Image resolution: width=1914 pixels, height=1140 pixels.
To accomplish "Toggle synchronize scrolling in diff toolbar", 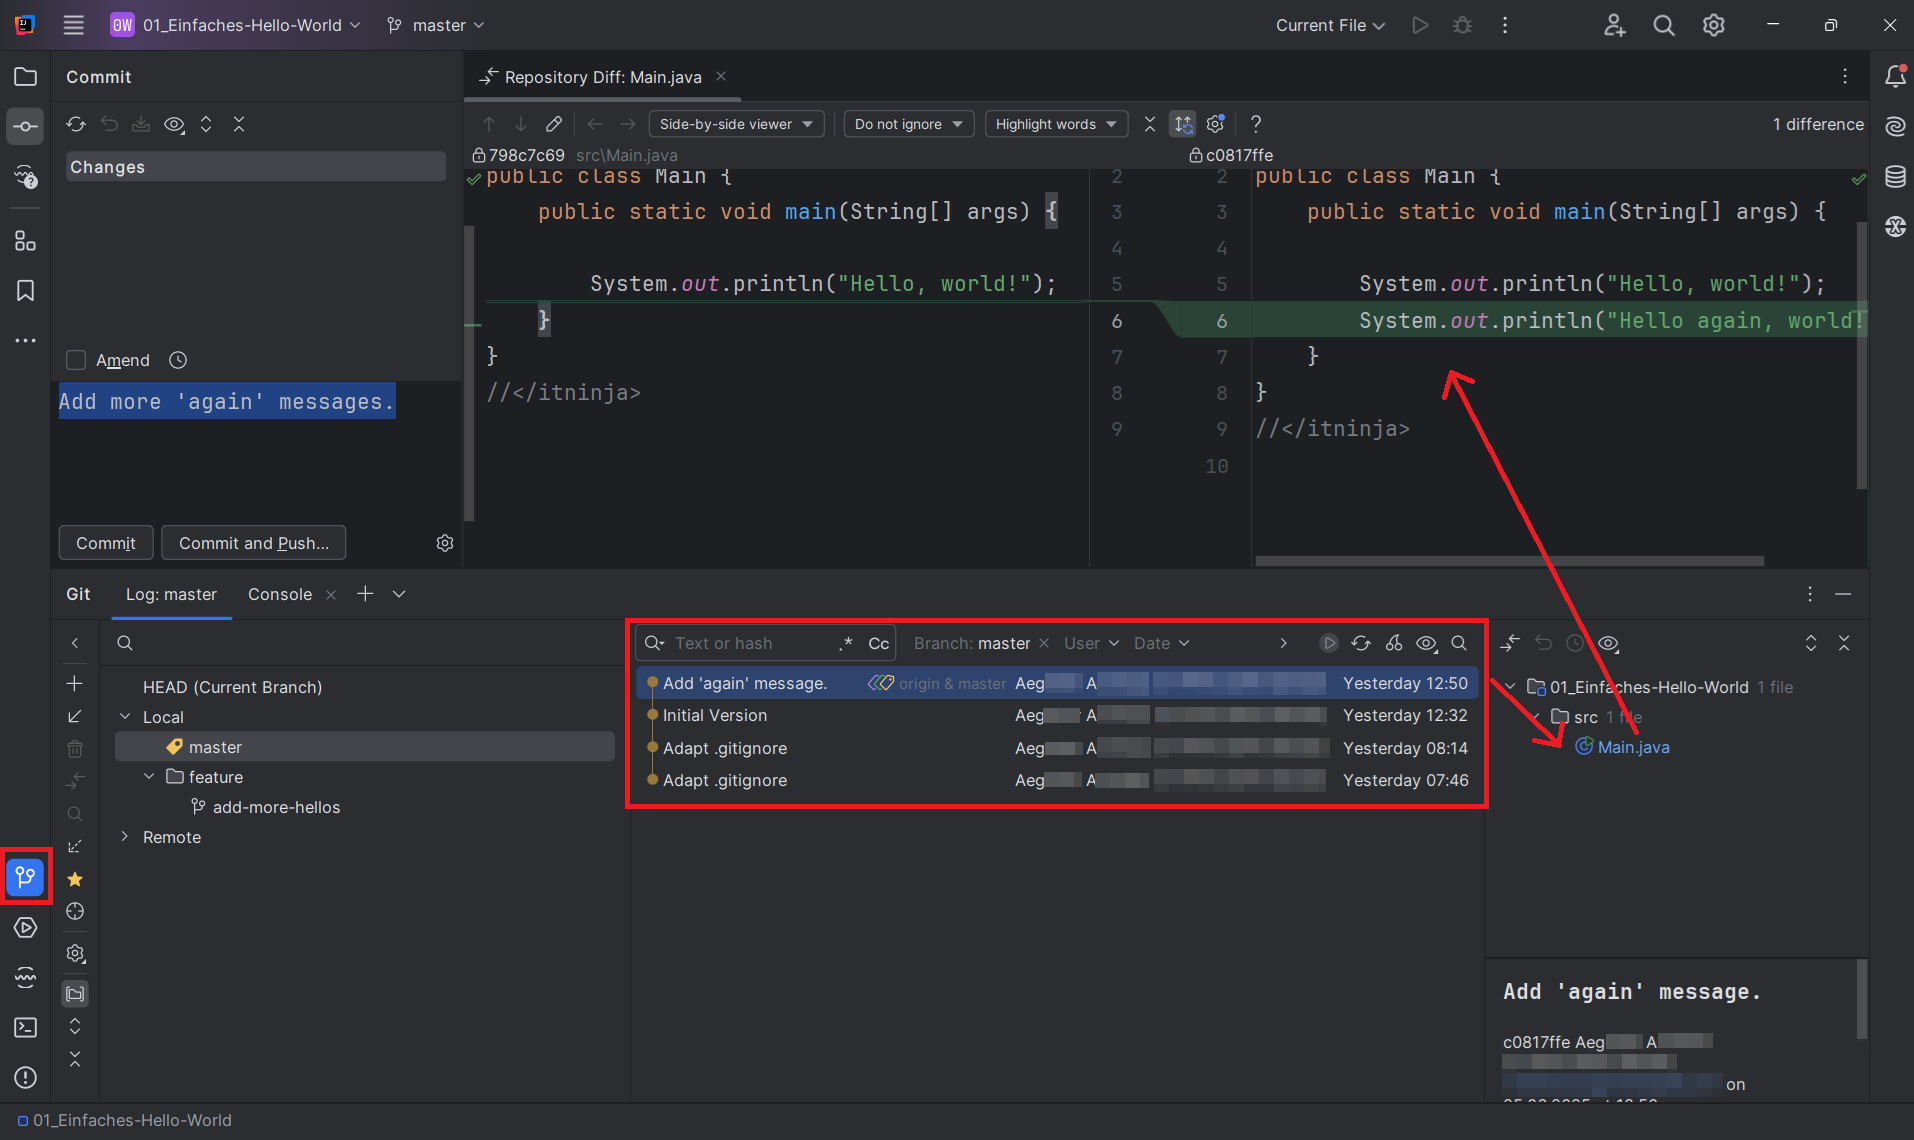I will pyautogui.click(x=1183, y=124).
